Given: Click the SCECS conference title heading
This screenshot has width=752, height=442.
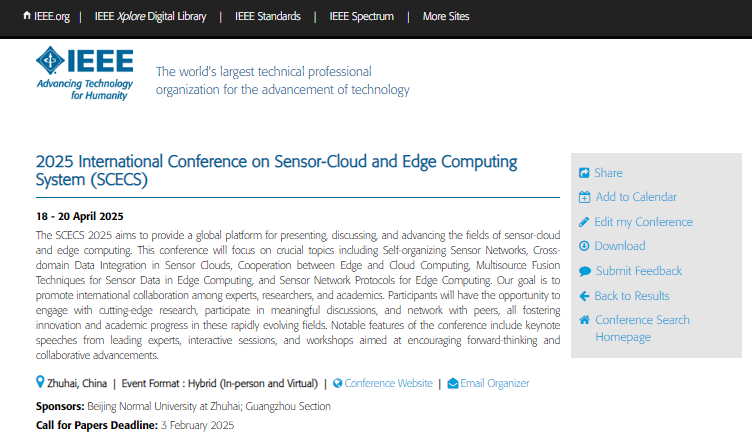Looking at the screenshot, I should 276,170.
